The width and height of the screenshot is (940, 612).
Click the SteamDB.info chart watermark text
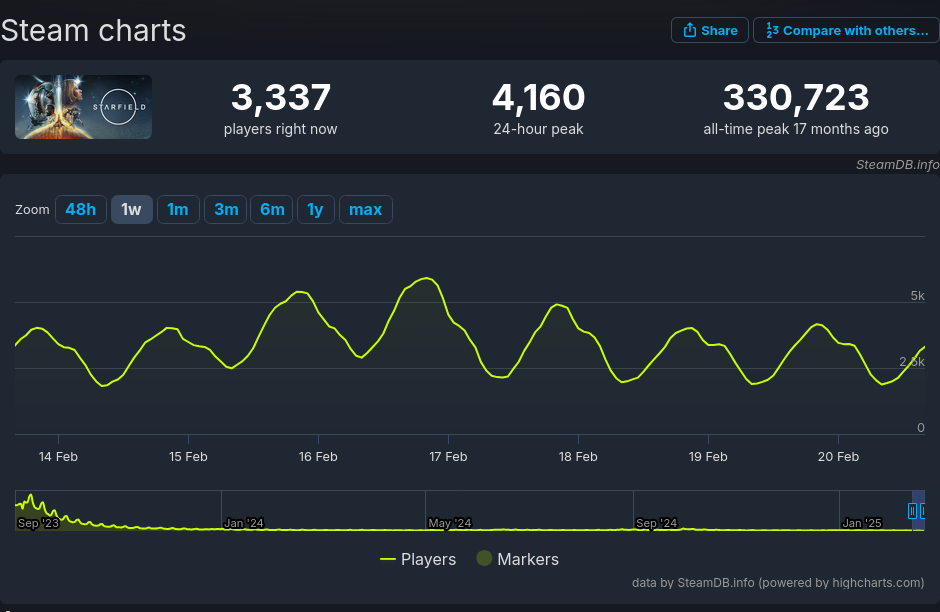[x=897, y=165]
